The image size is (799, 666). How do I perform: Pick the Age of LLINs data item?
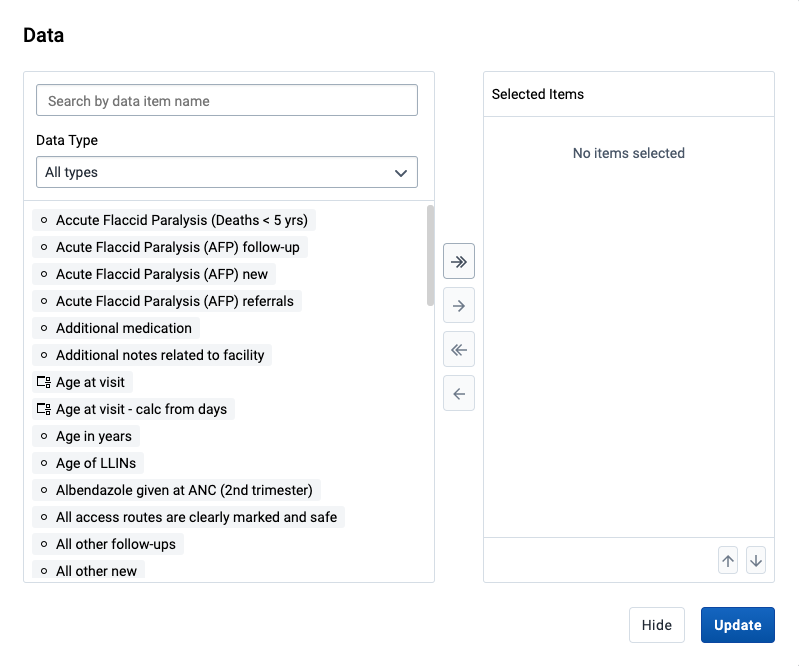pos(88,463)
